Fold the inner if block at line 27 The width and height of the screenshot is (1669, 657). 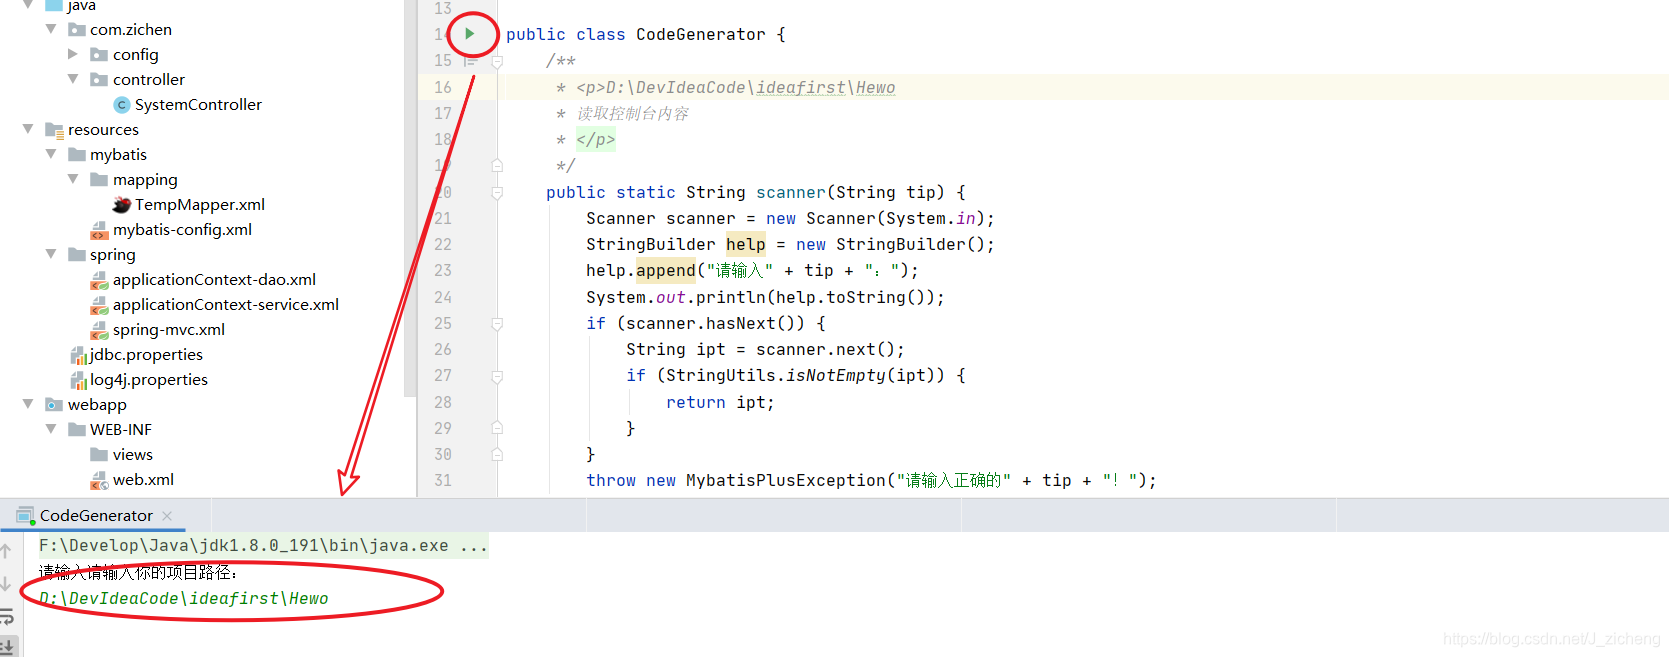click(497, 376)
